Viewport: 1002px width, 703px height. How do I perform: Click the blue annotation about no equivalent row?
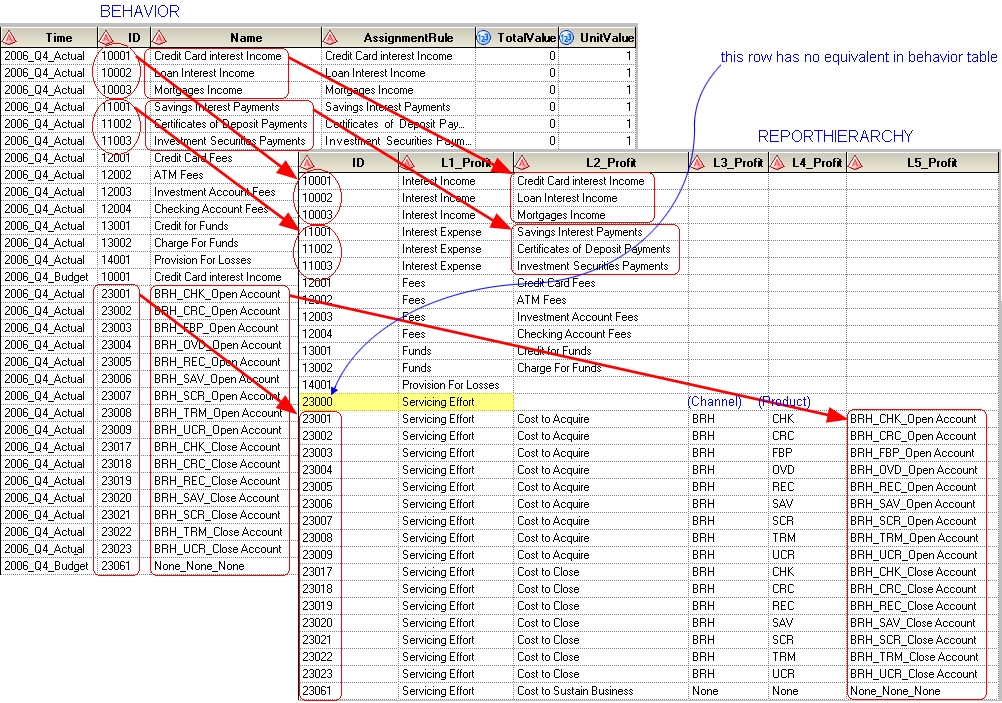[859, 57]
